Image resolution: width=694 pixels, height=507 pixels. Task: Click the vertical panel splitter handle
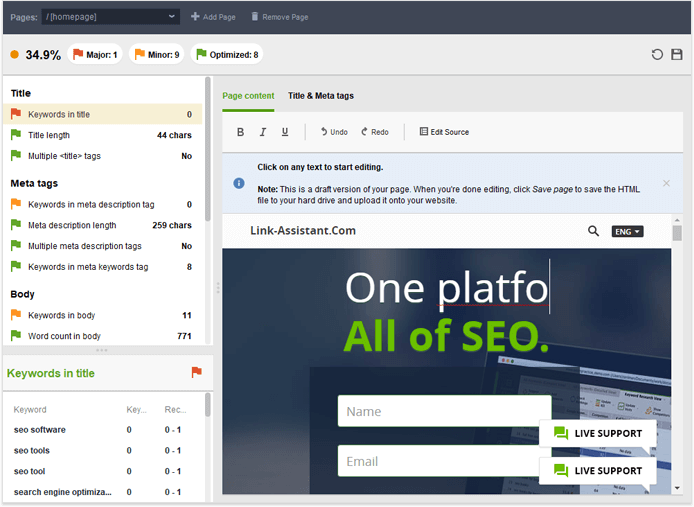pyautogui.click(x=217, y=288)
